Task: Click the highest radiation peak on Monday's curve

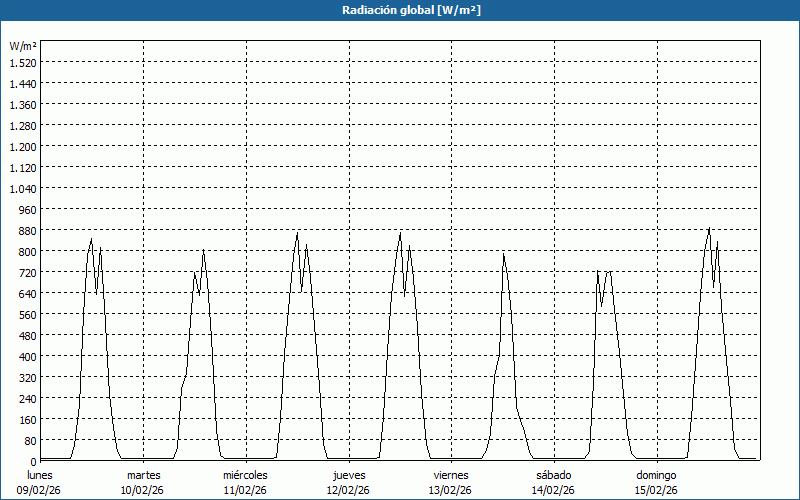Action: 91,239
